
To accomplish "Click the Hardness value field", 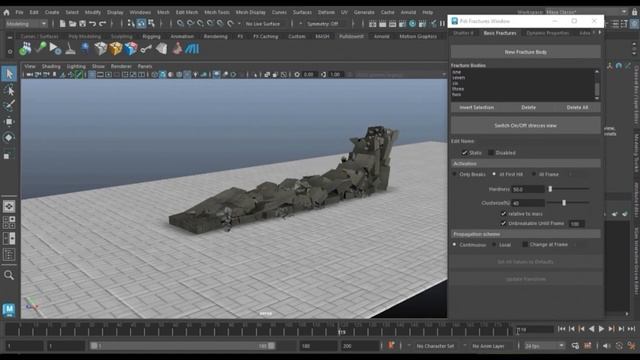I will point(528,189).
